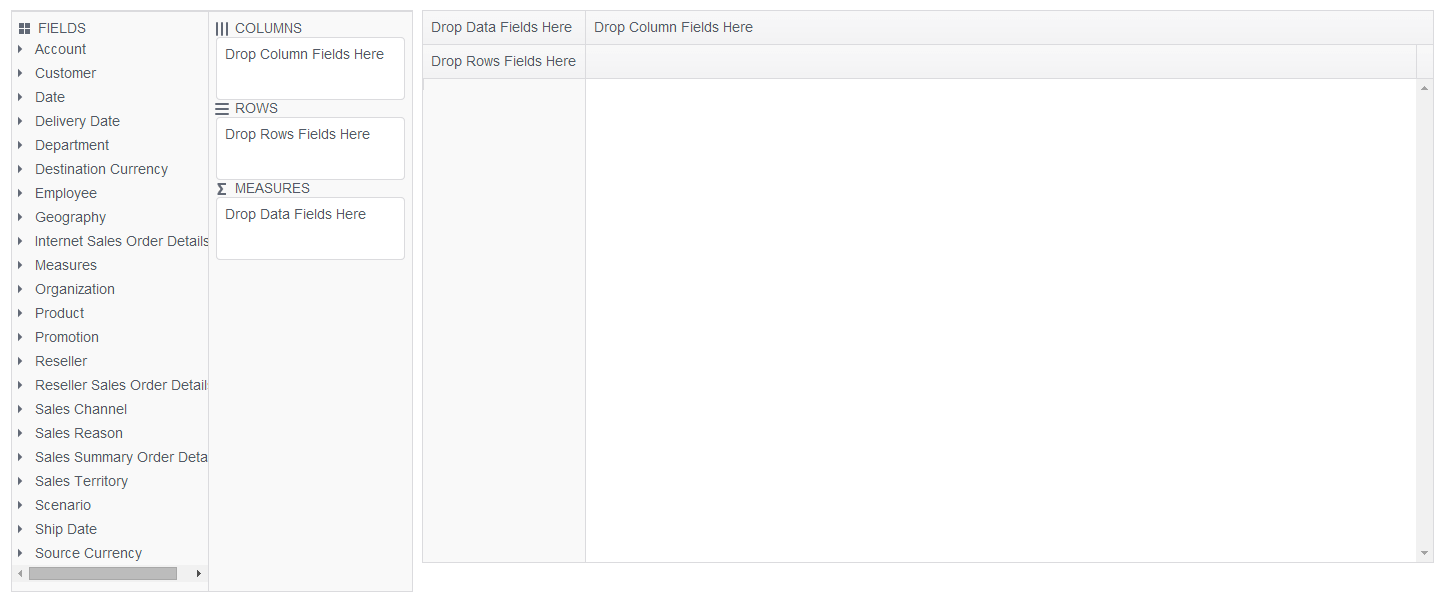Viewport: 1443px width, 605px height.
Task: Expand the Ship Date field
Action: click(x=21, y=529)
